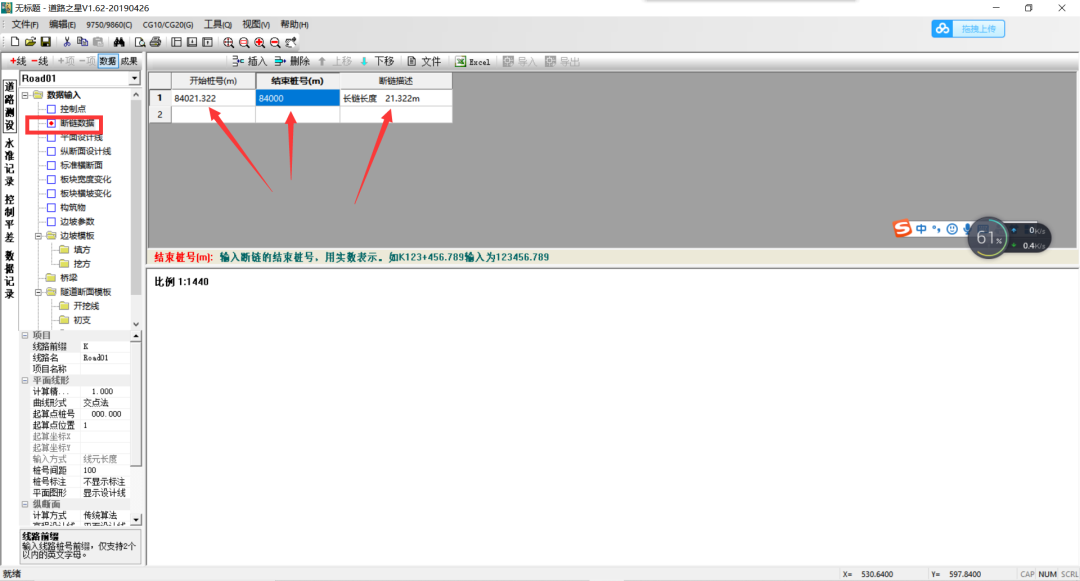Select the 控制平差 vertical side tab
This screenshot has height=581, width=1080.
tap(9, 218)
